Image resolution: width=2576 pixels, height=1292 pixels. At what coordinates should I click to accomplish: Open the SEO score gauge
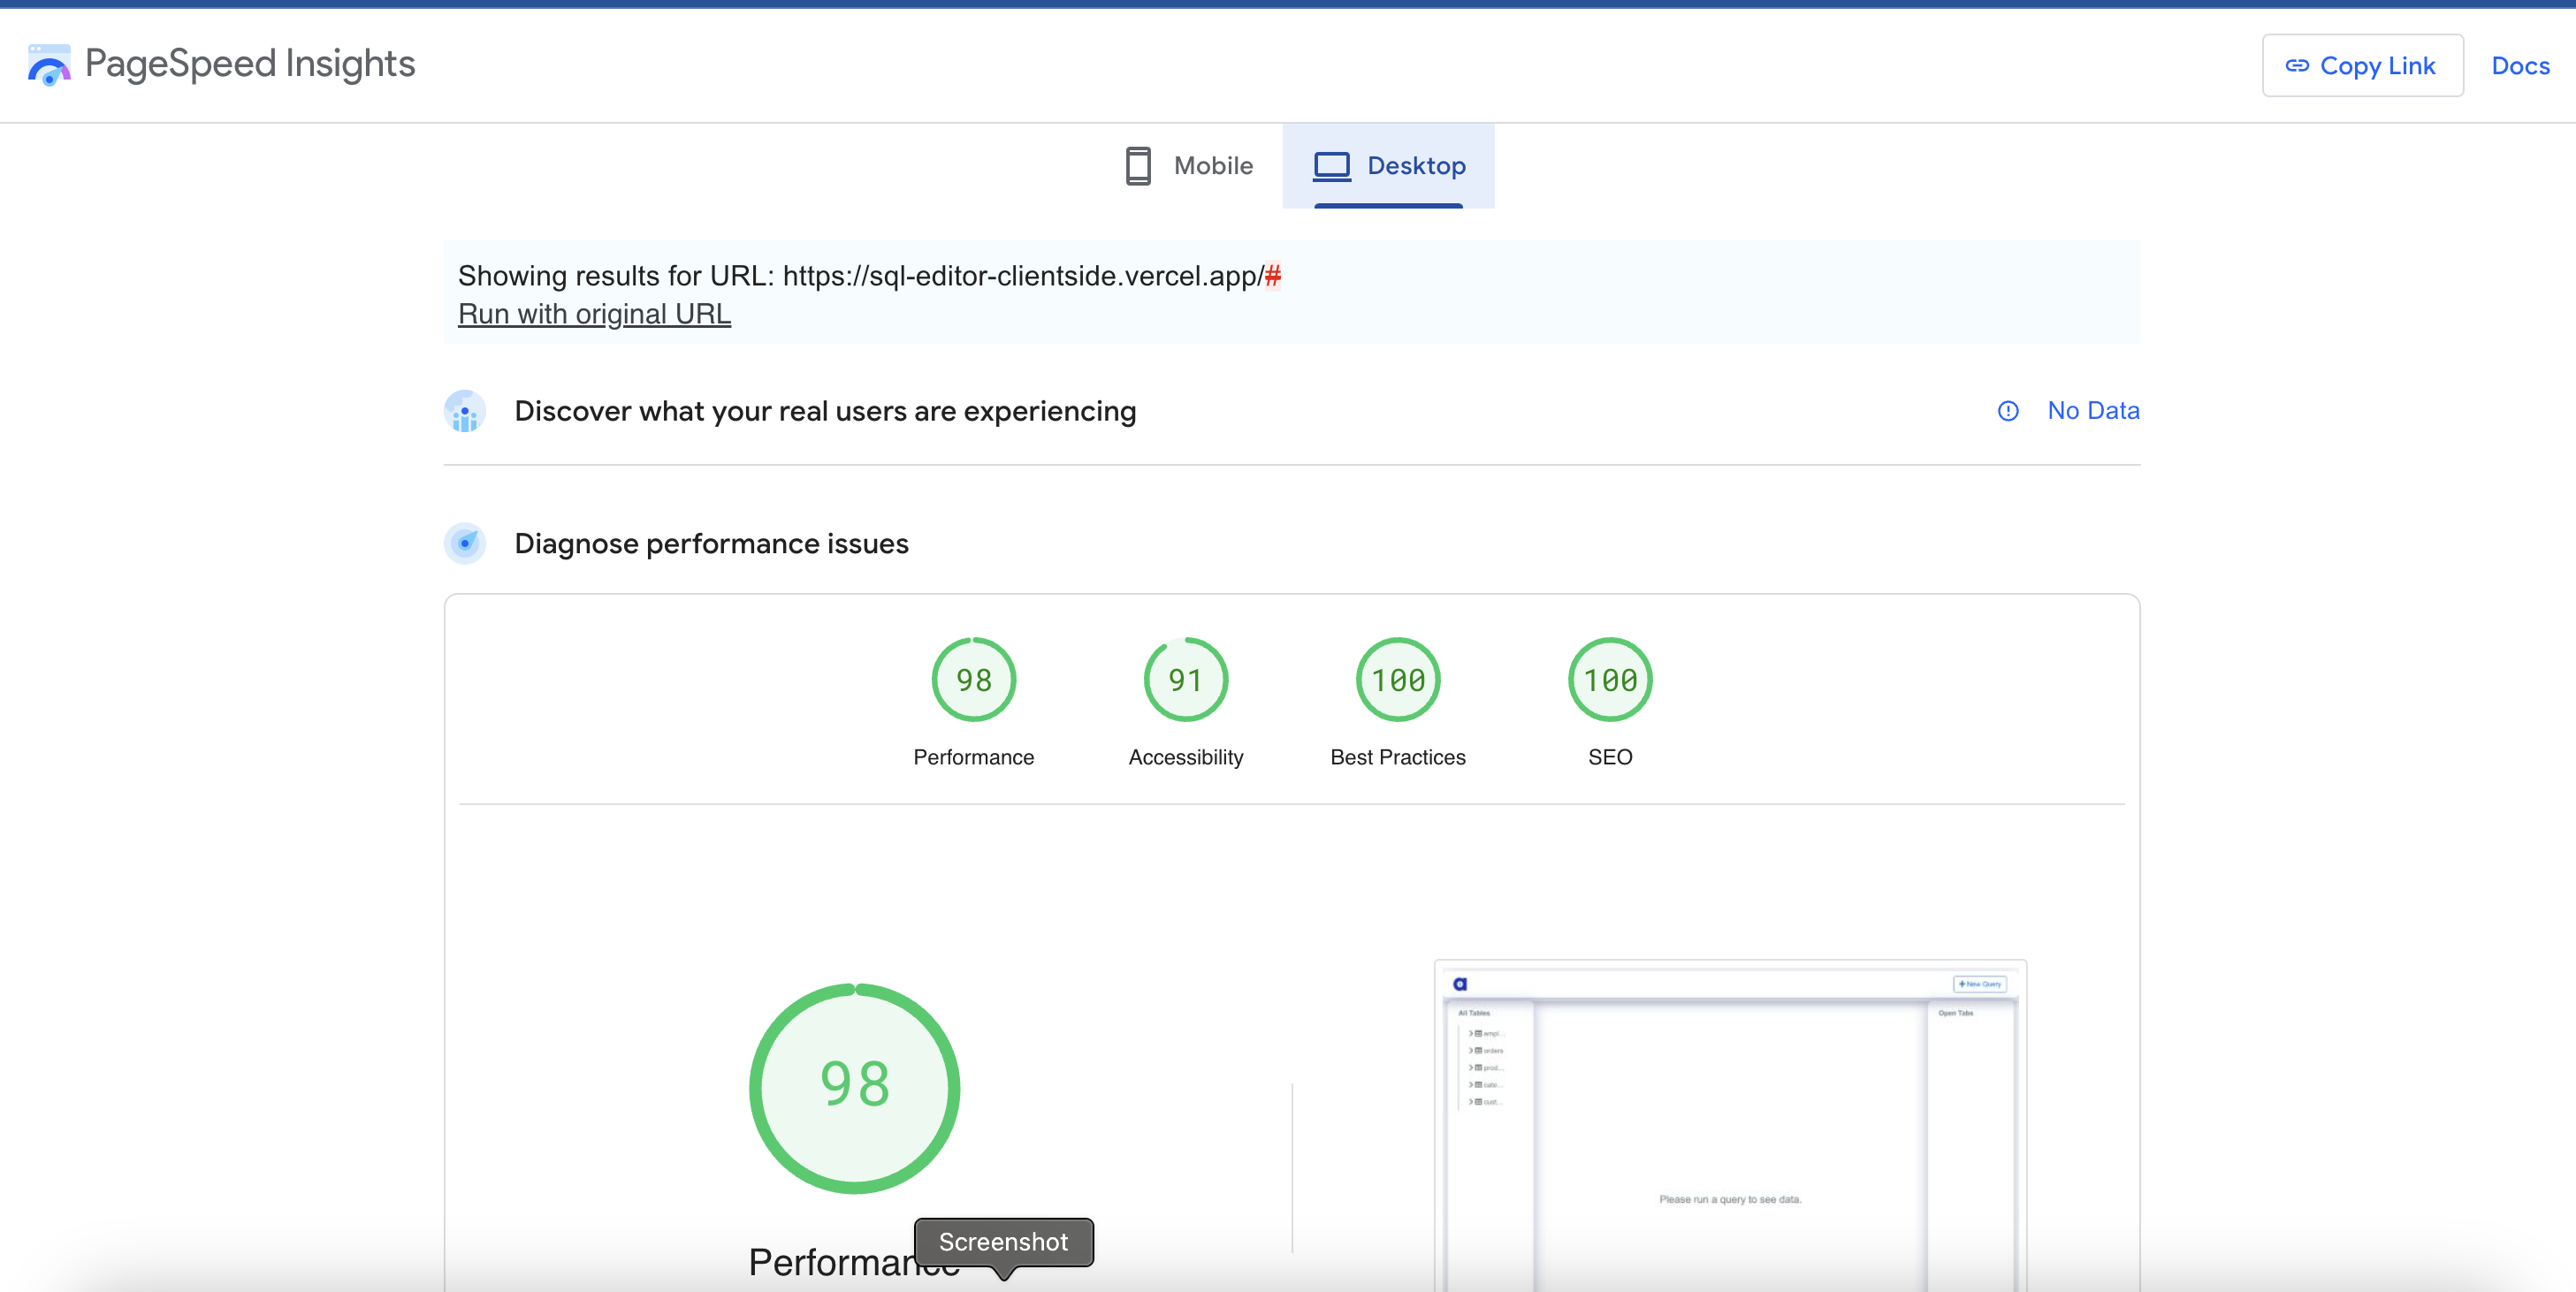(x=1609, y=680)
